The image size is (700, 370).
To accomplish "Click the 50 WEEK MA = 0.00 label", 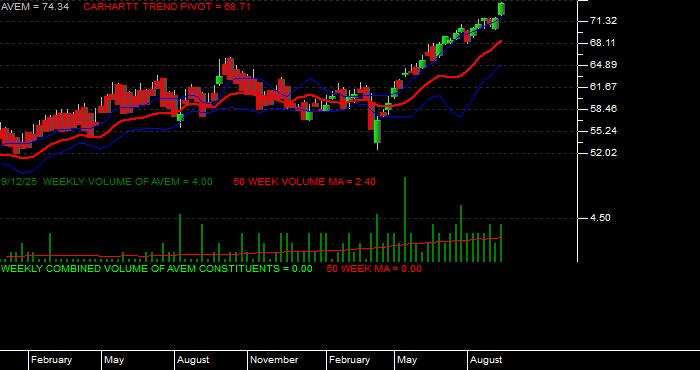I will coord(374,269).
